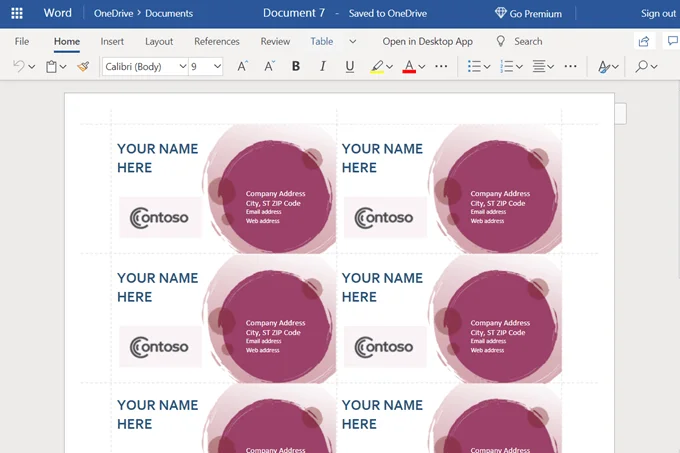Viewport: 680px width, 453px height.
Task: Open the Documents breadcrumb link
Action: pyautogui.click(x=169, y=13)
